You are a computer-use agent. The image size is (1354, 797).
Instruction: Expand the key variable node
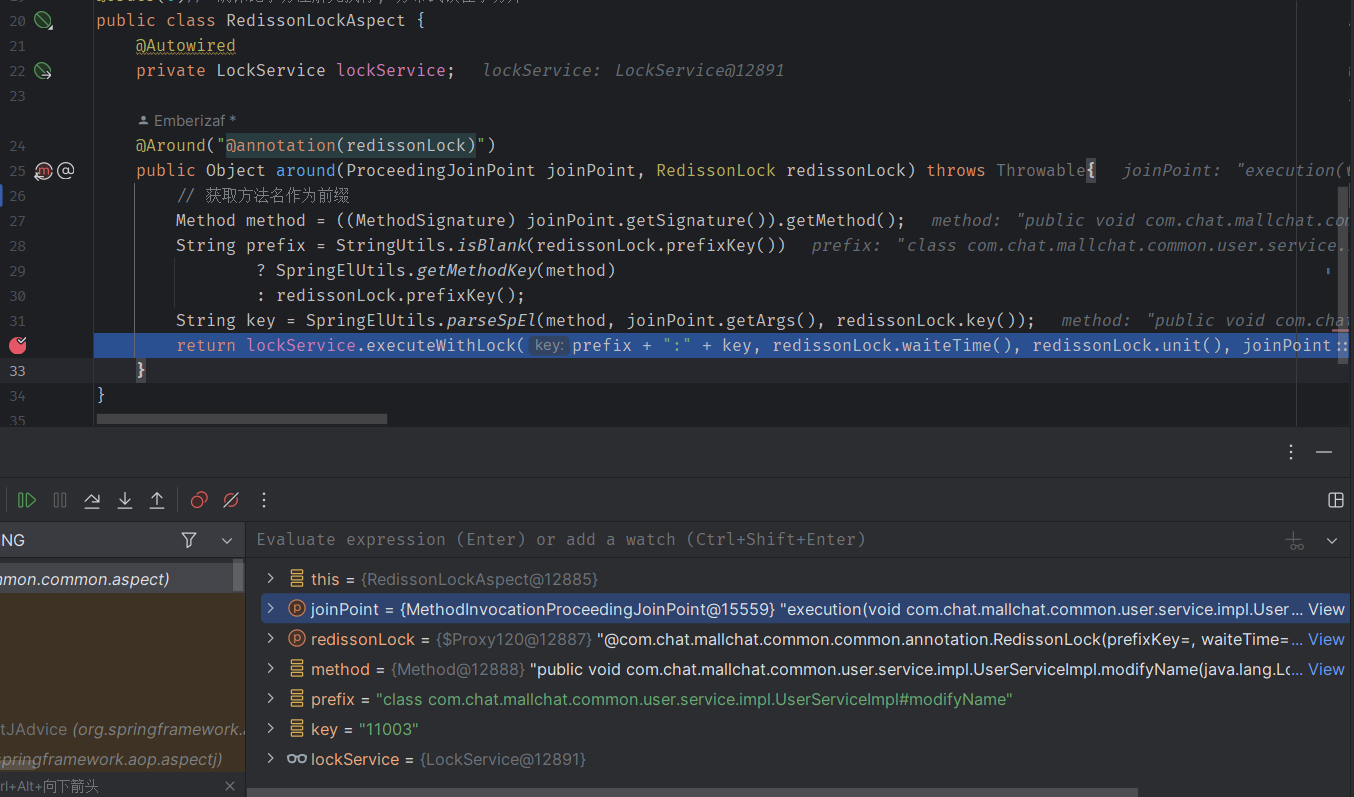point(270,729)
